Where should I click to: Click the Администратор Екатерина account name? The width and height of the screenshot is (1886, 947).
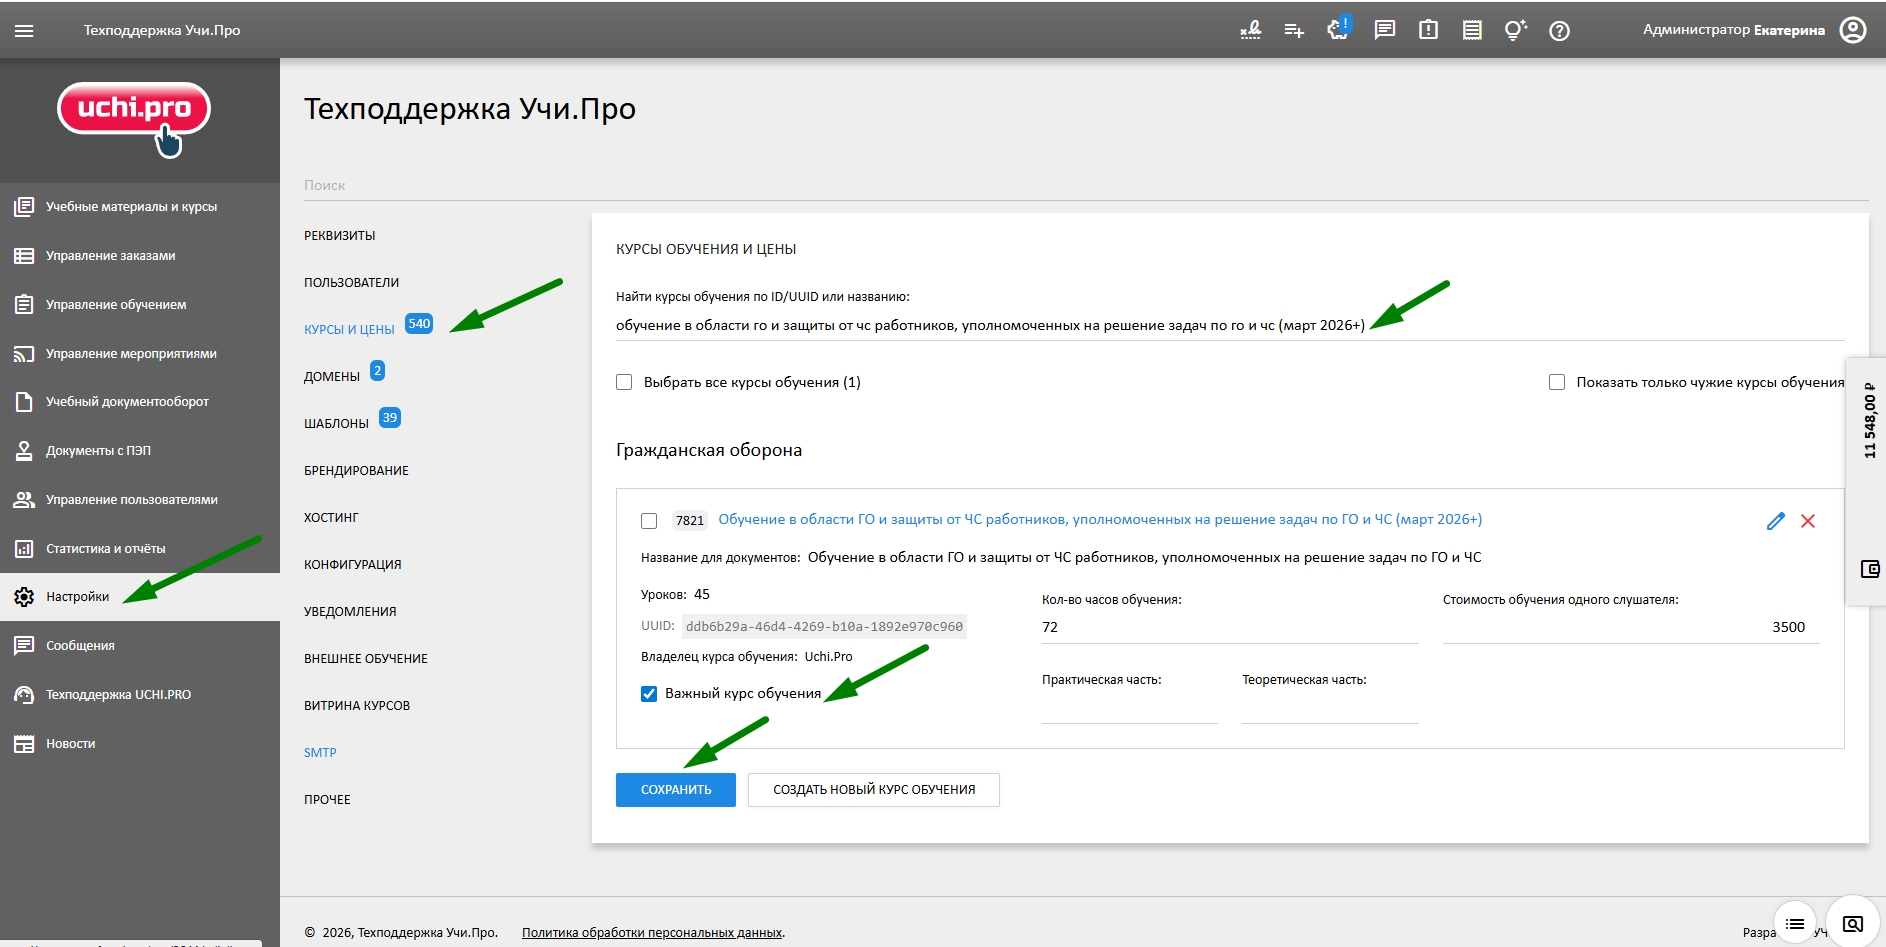tap(1733, 30)
